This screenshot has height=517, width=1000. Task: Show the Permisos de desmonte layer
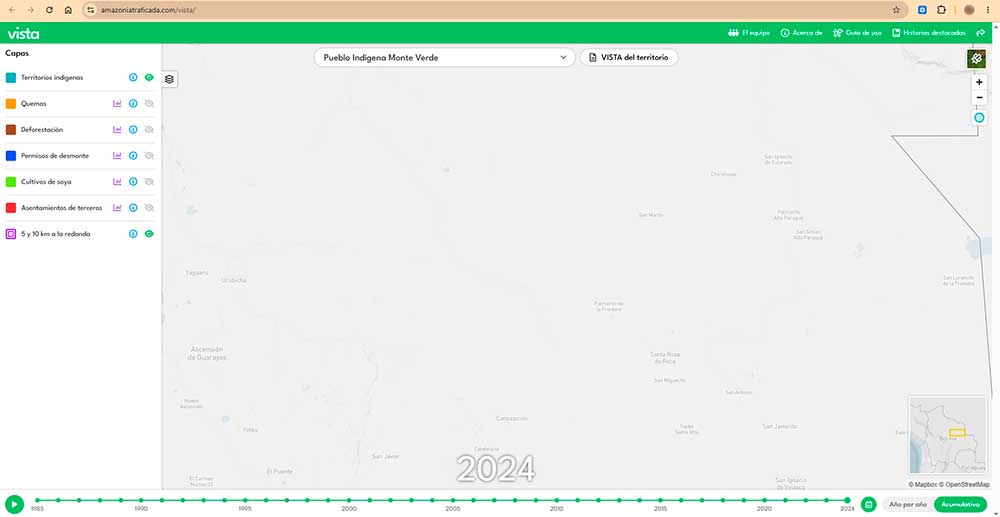point(149,156)
